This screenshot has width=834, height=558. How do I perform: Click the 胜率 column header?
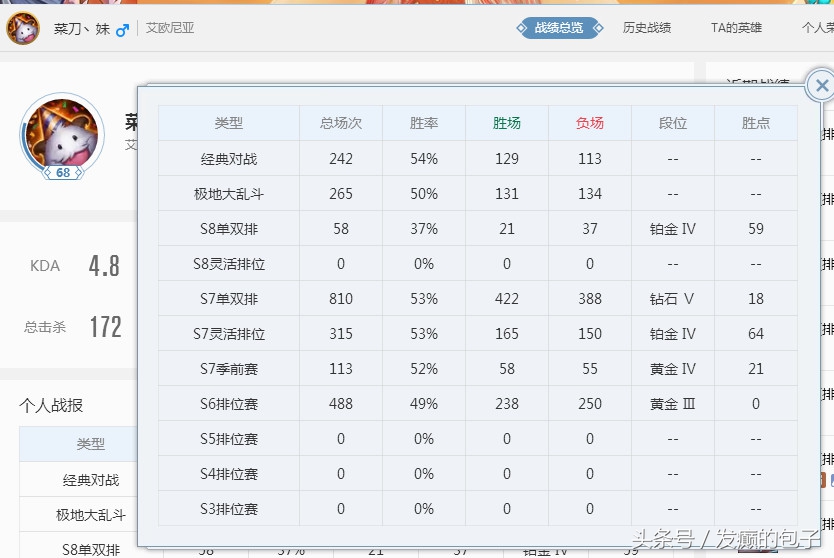coord(424,123)
